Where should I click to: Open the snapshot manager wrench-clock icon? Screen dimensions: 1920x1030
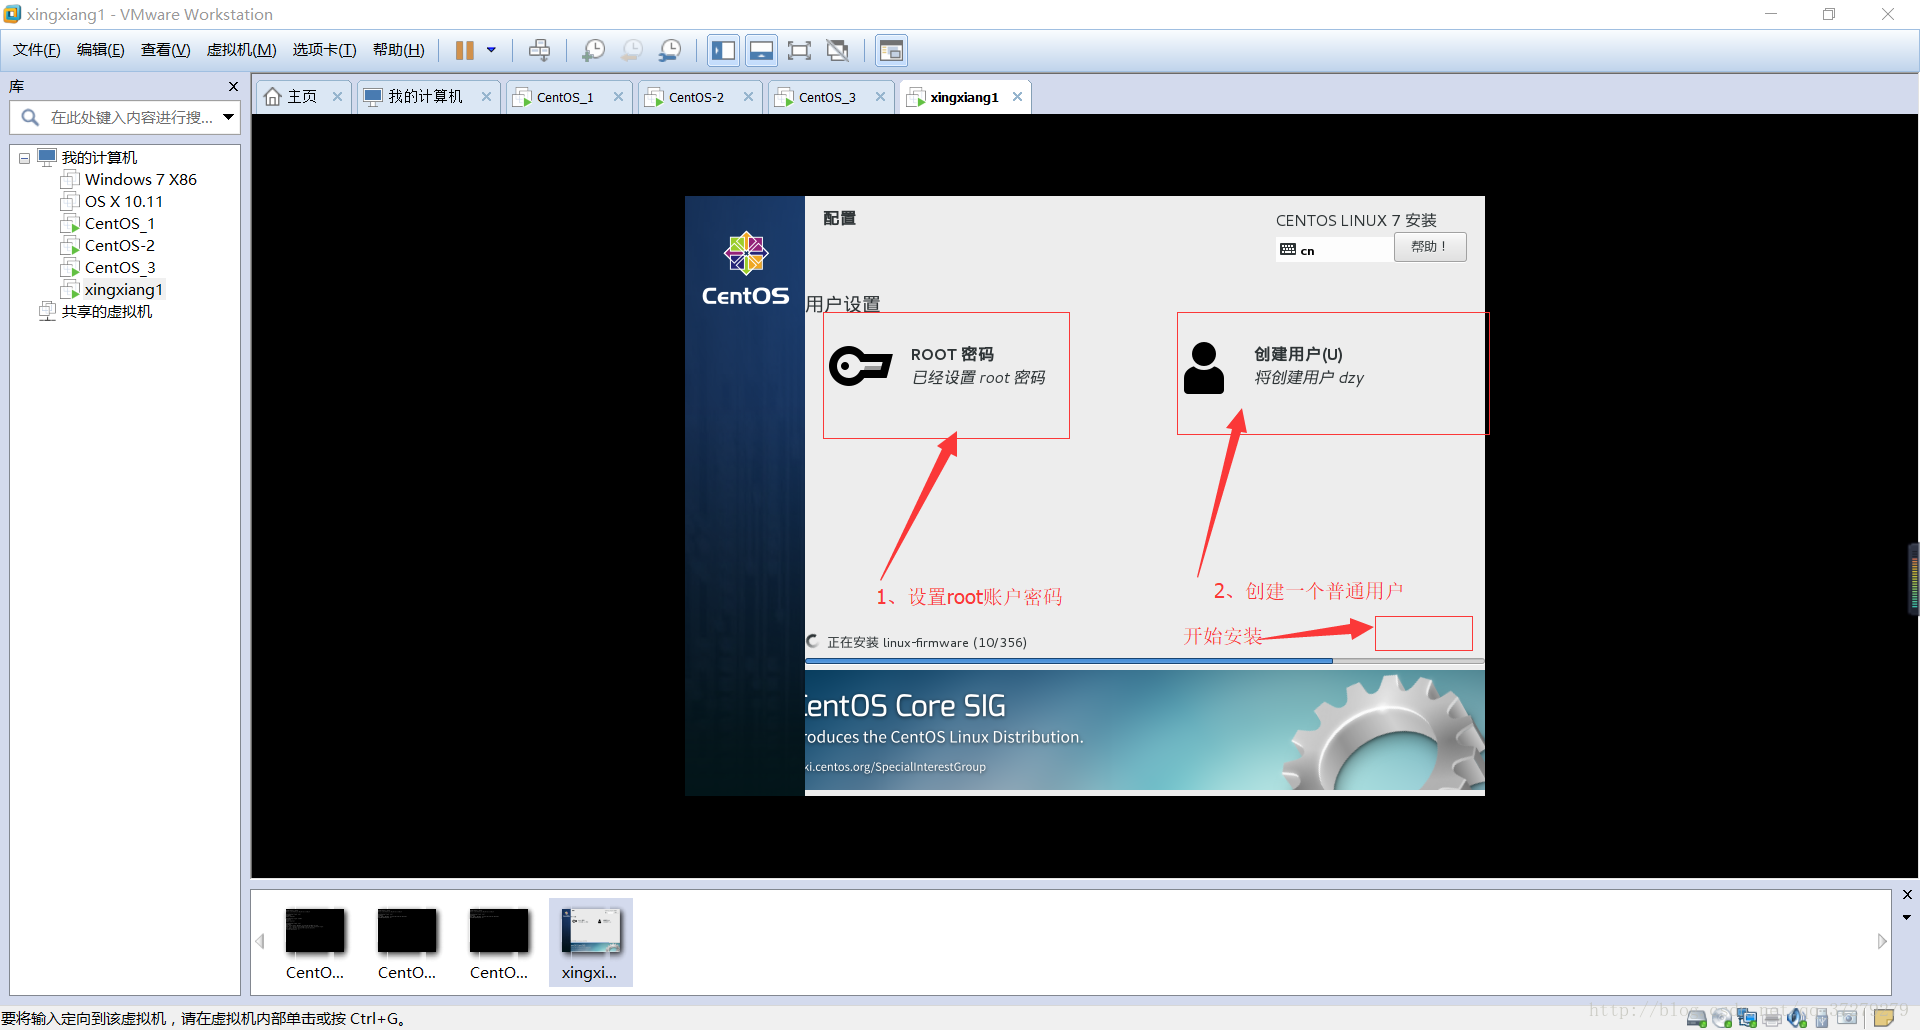click(x=670, y=50)
